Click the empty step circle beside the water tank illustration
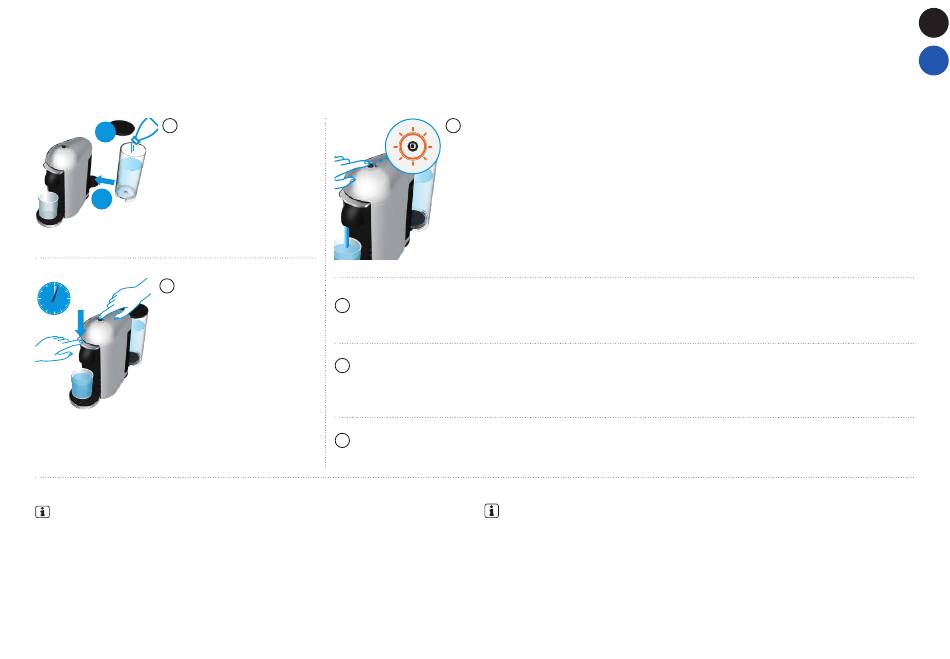The image size is (950, 659). point(170,125)
